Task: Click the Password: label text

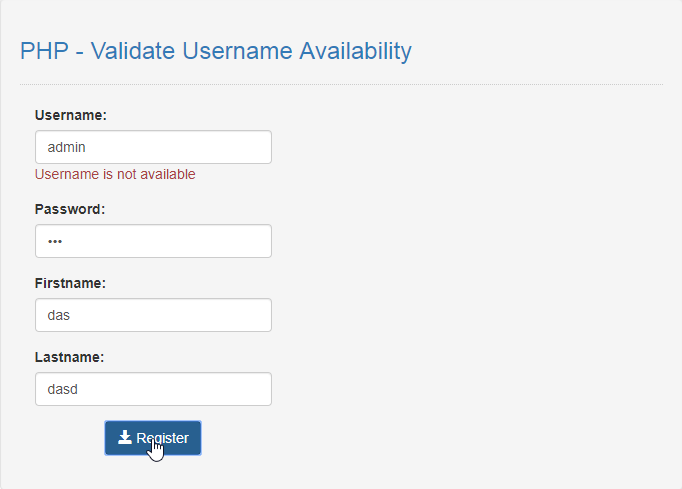Action: click(x=70, y=209)
